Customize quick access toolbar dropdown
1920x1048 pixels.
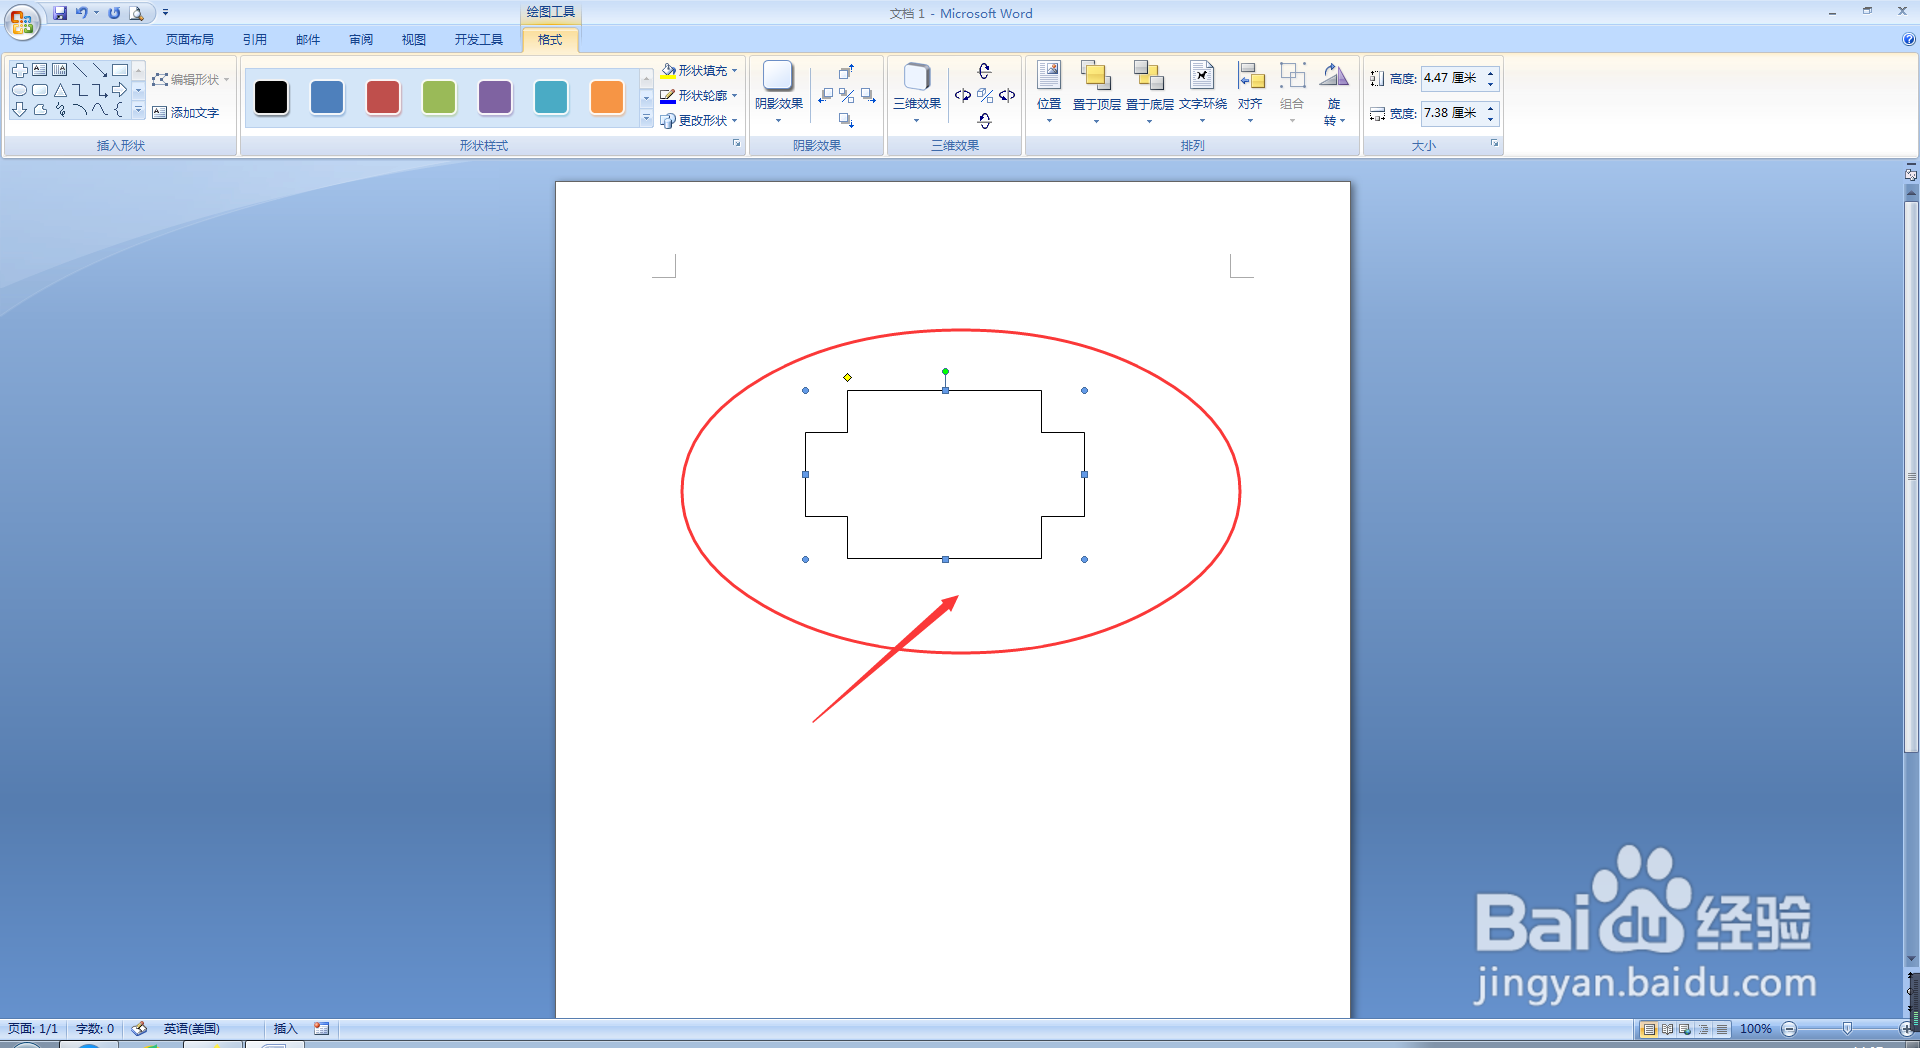click(x=165, y=13)
